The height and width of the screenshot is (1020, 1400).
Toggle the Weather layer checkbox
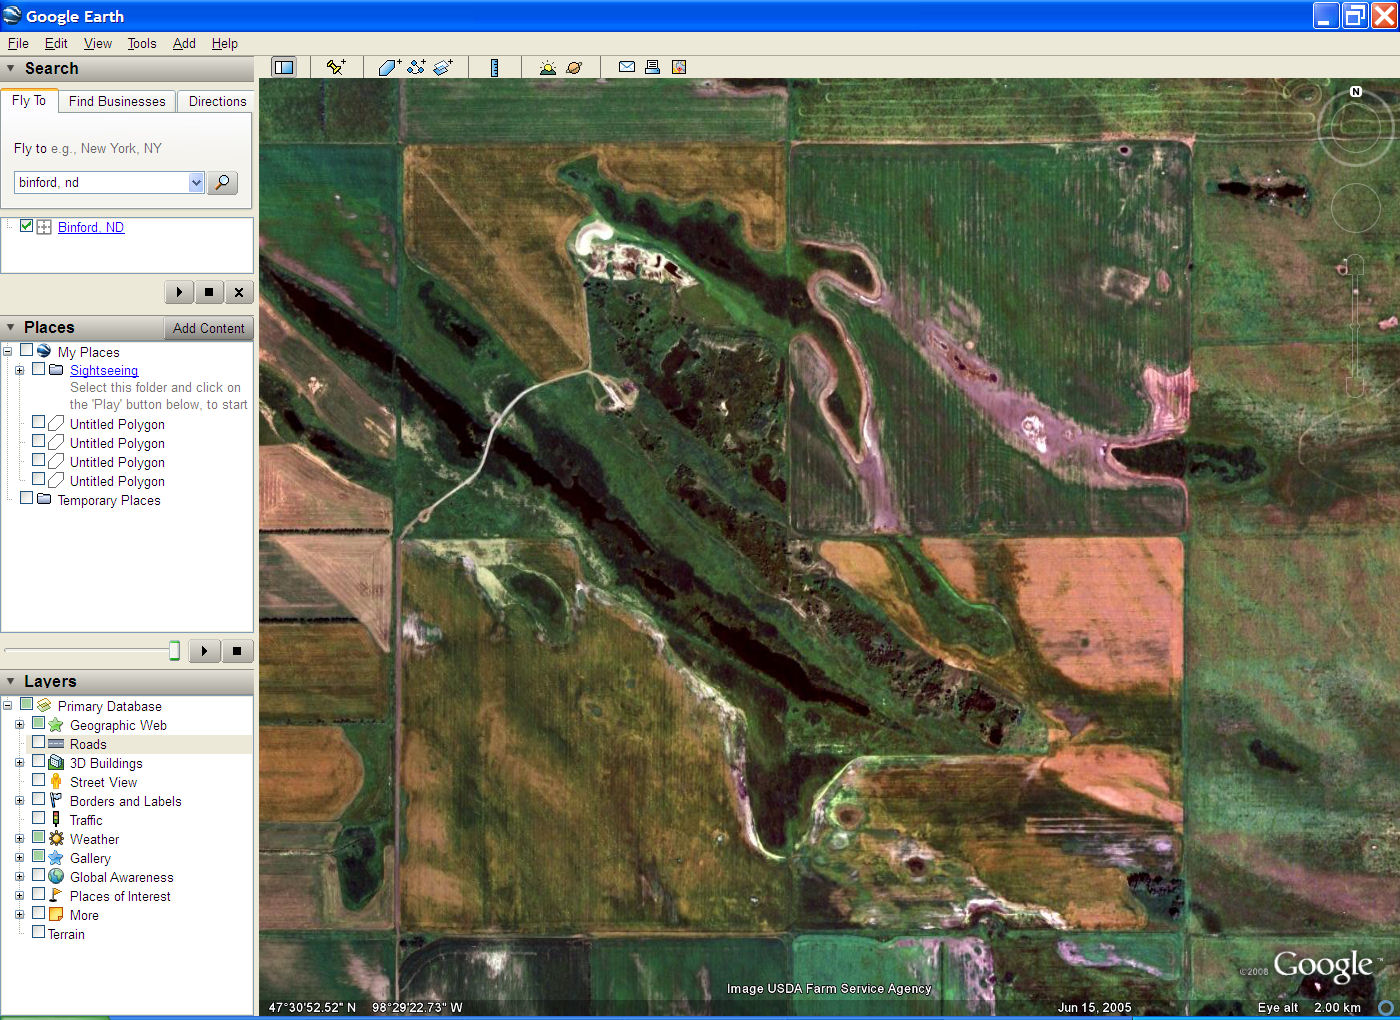38,838
